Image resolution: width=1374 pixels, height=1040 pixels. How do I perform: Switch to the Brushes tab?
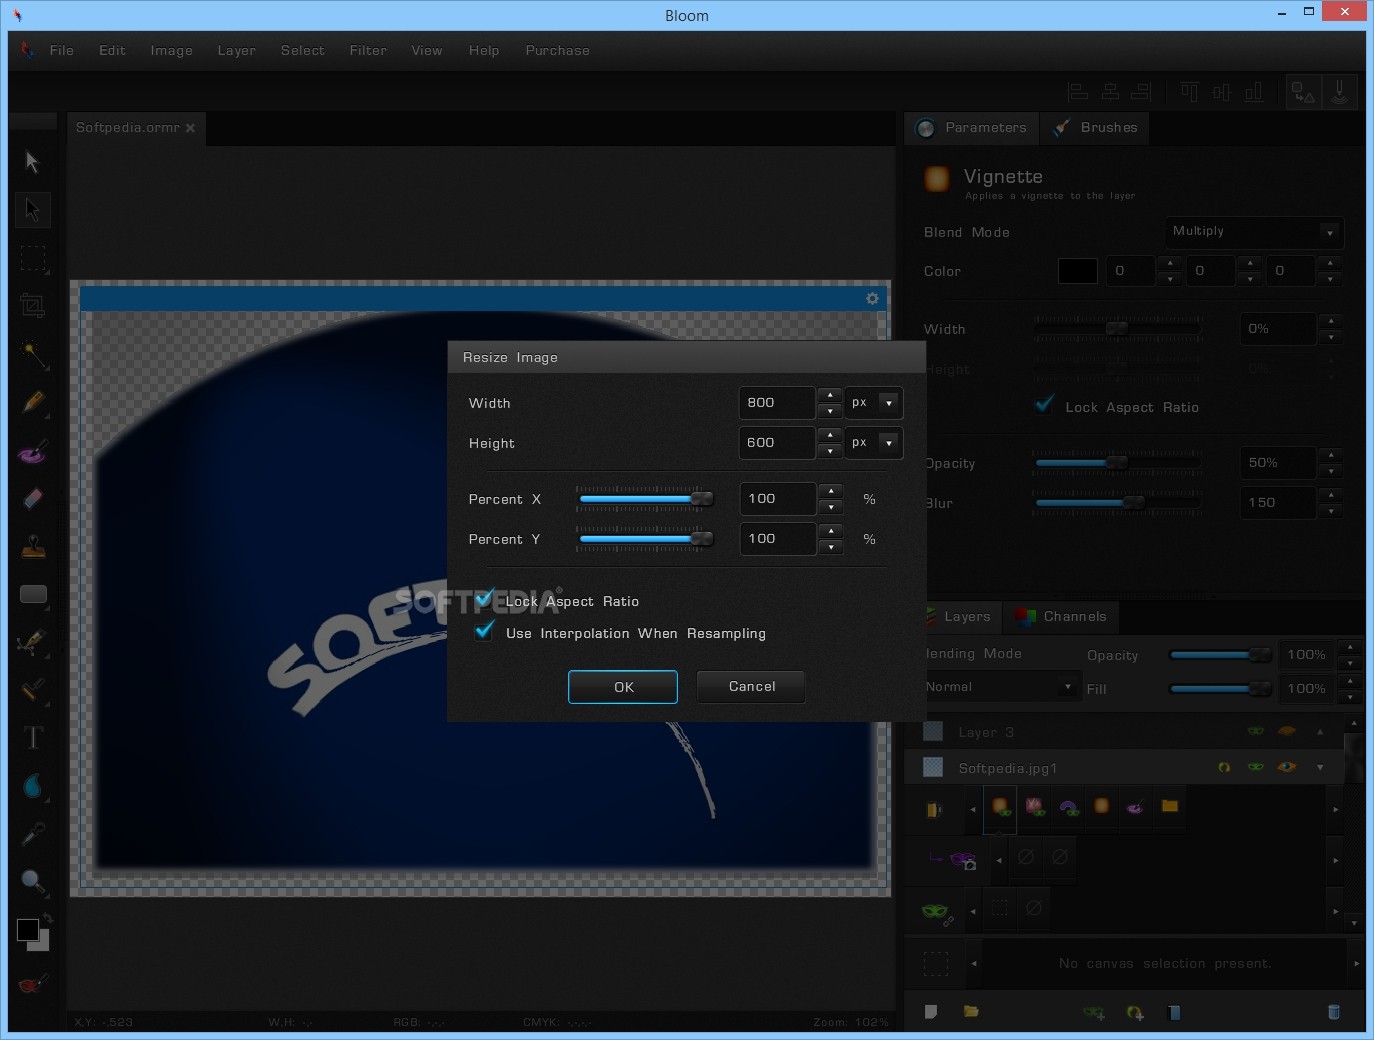tap(1096, 127)
